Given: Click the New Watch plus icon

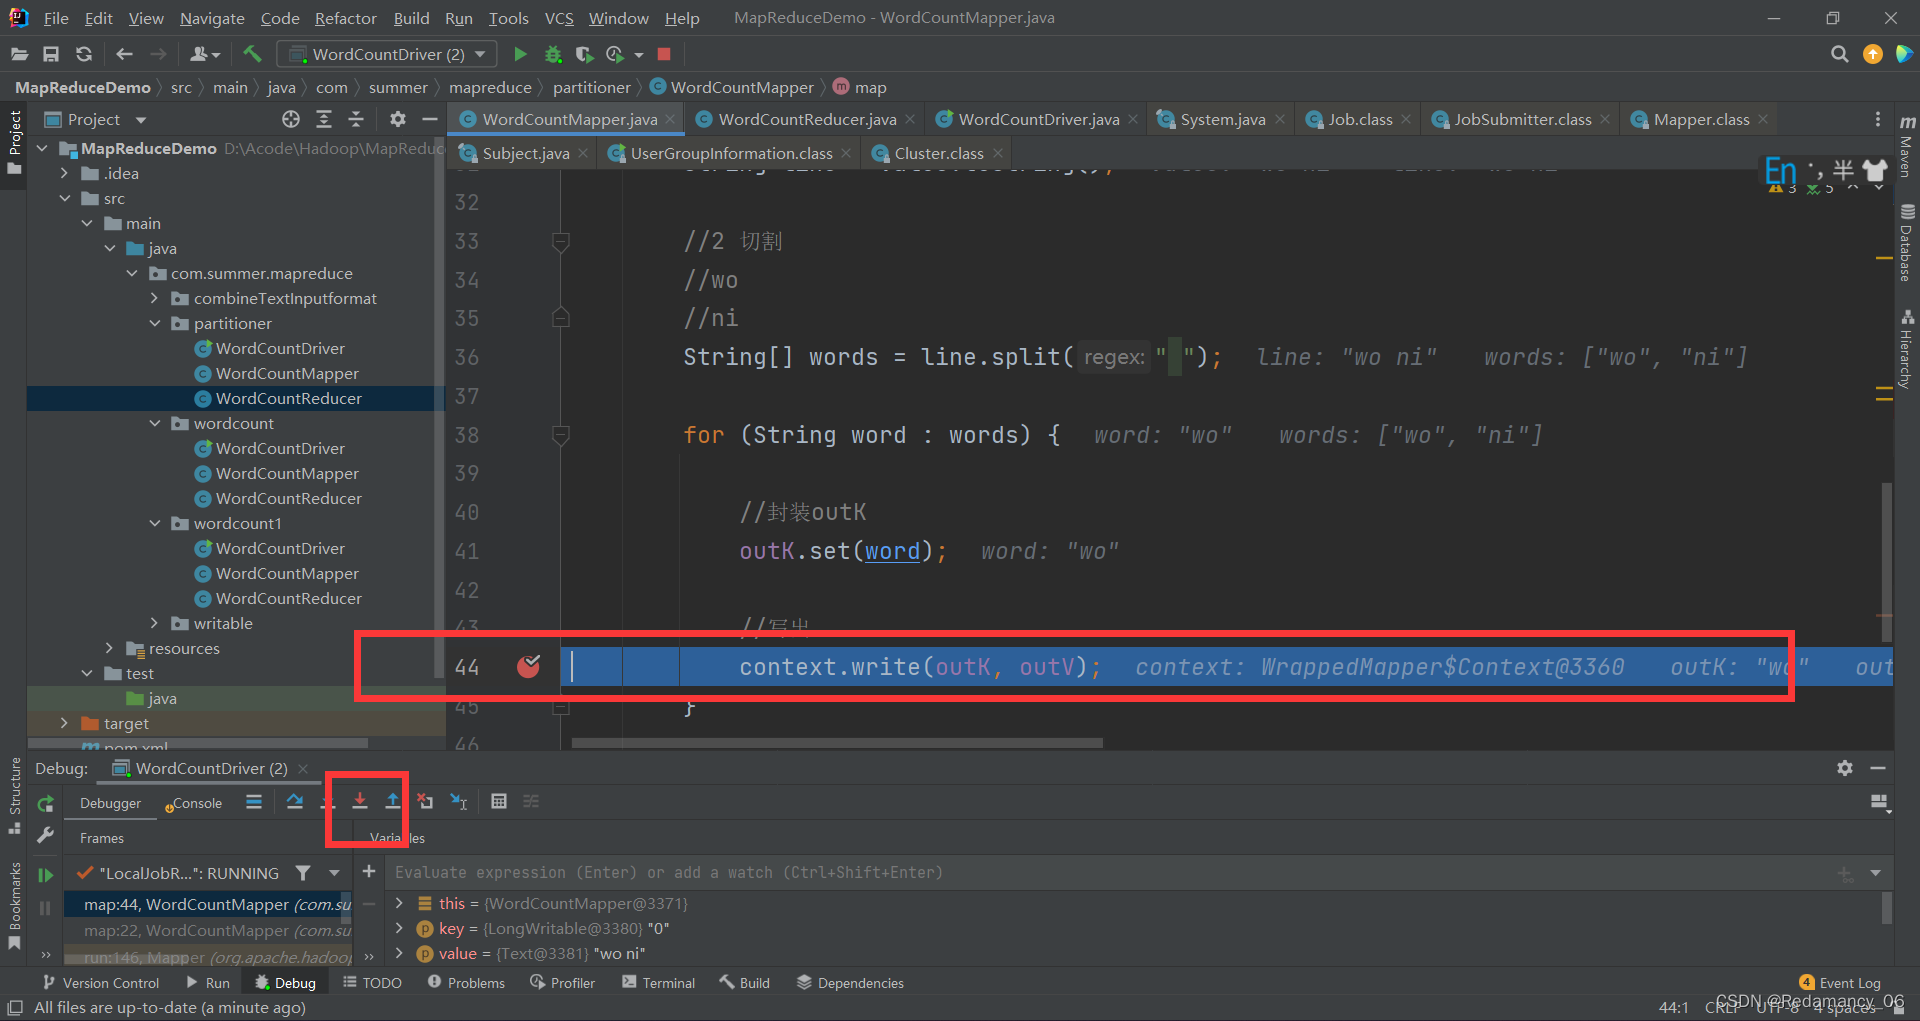Looking at the screenshot, I should click(369, 872).
